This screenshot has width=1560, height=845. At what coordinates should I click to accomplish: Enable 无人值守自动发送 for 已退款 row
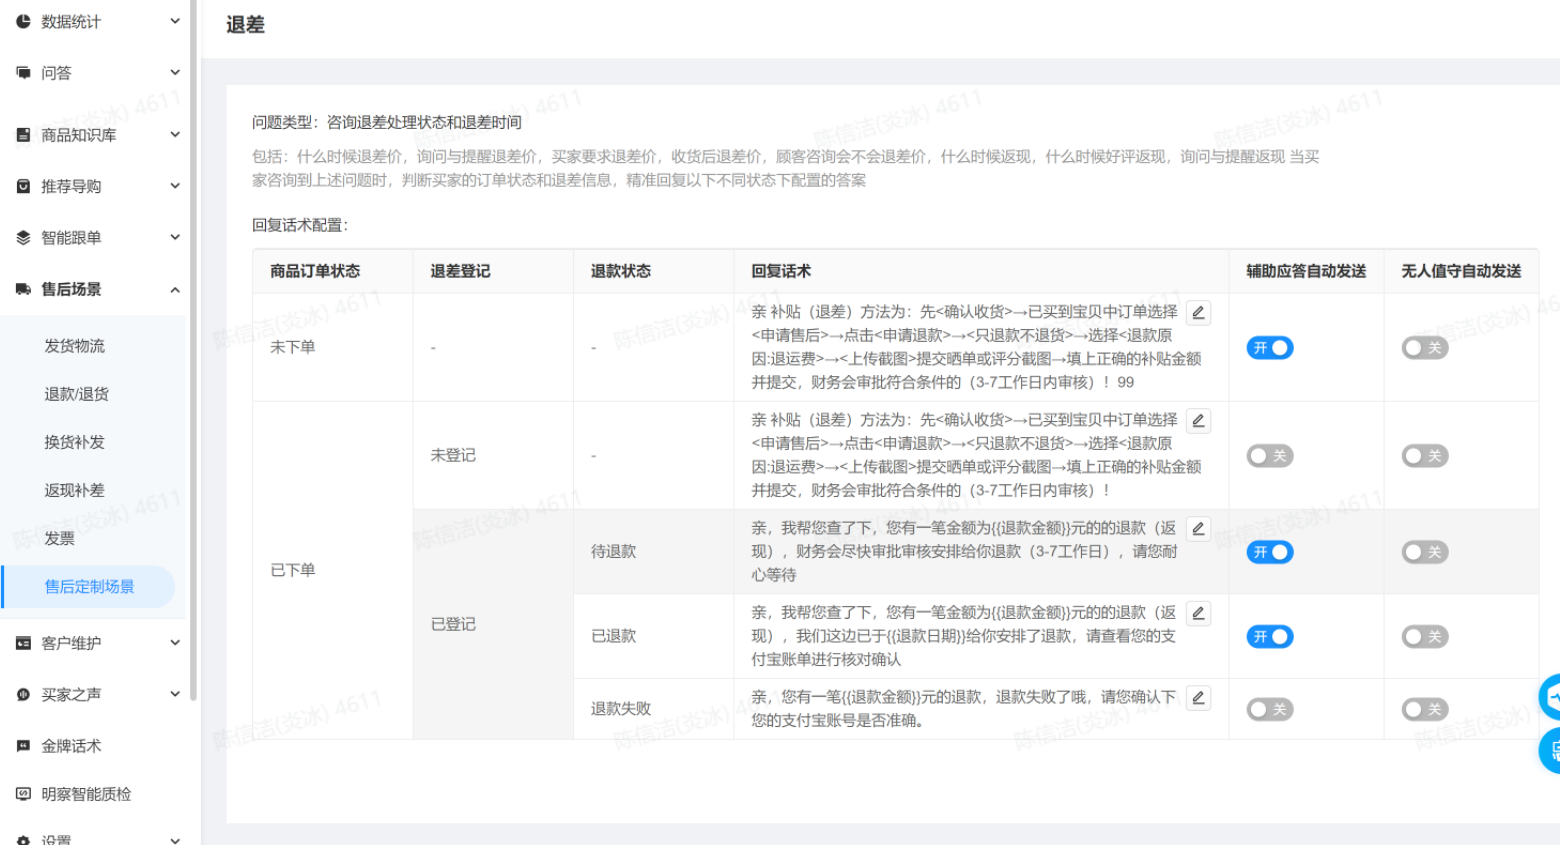(1425, 637)
